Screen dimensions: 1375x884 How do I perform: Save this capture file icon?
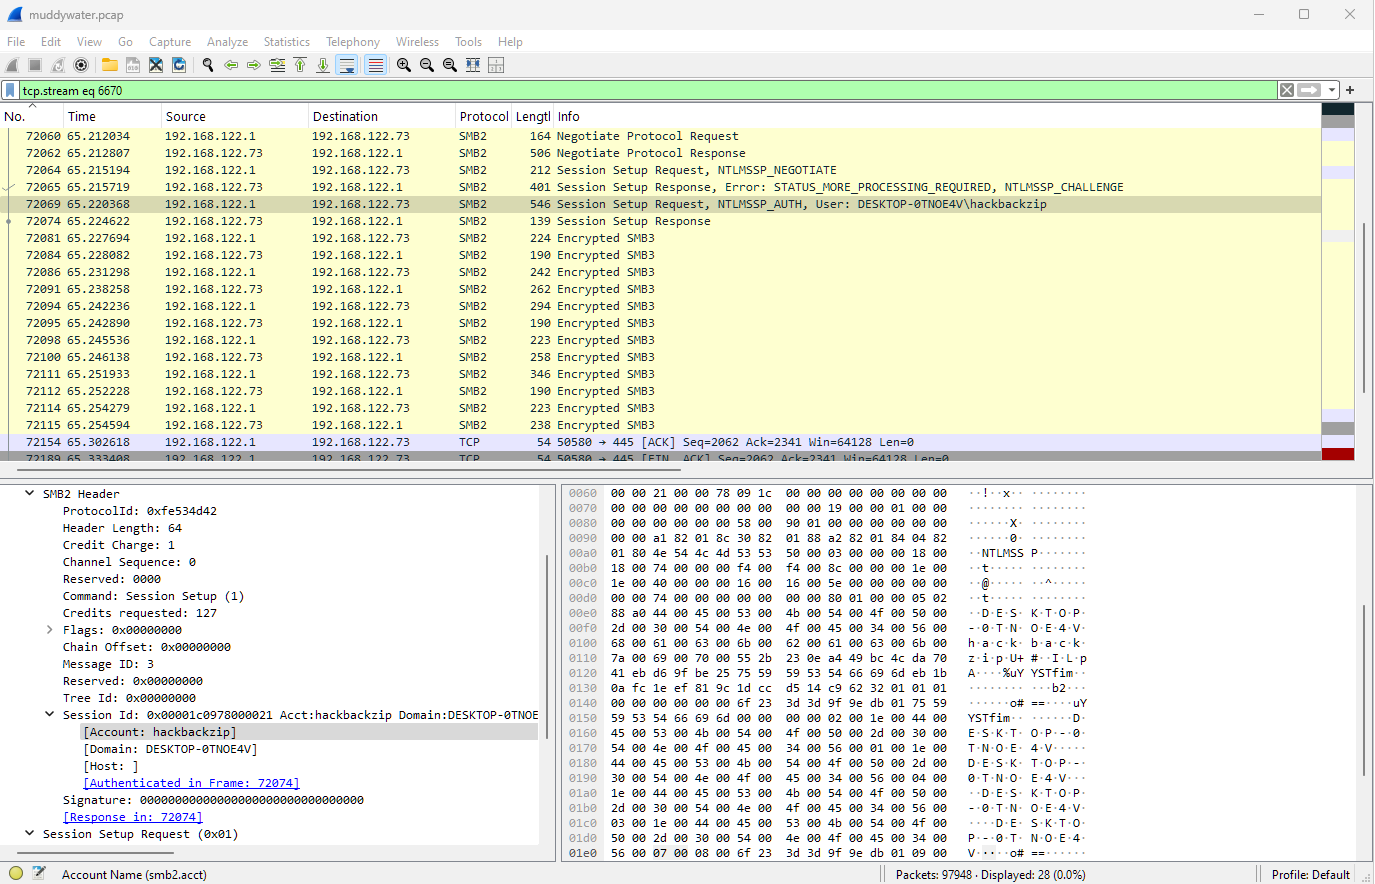133,65
